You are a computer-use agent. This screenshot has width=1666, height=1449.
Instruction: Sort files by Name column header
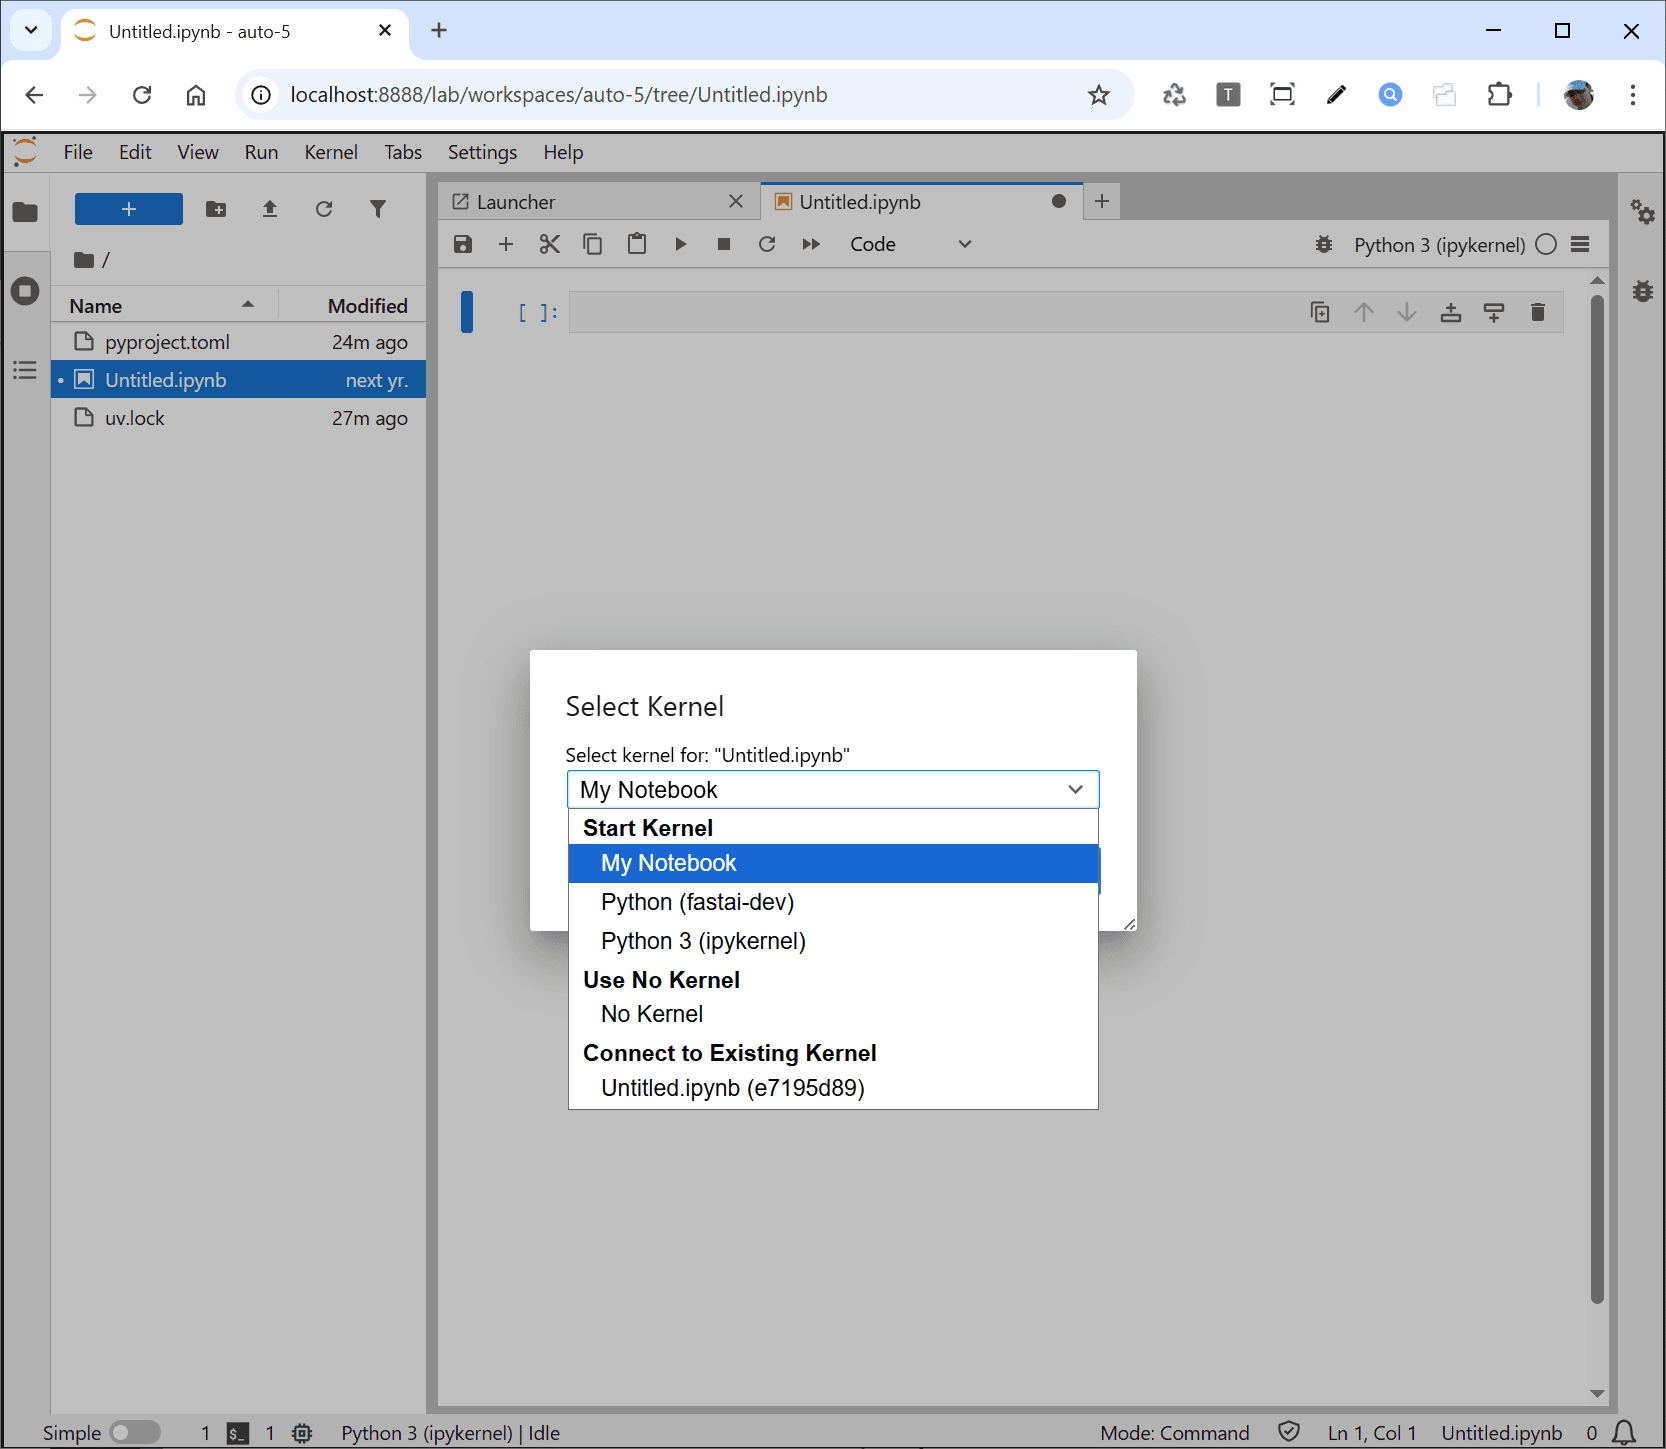point(164,306)
